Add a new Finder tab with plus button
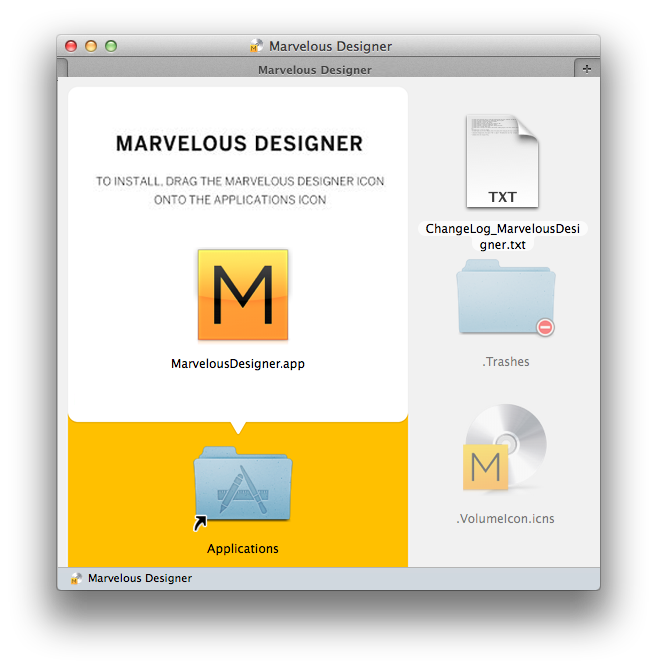657x669 pixels. coord(587,68)
